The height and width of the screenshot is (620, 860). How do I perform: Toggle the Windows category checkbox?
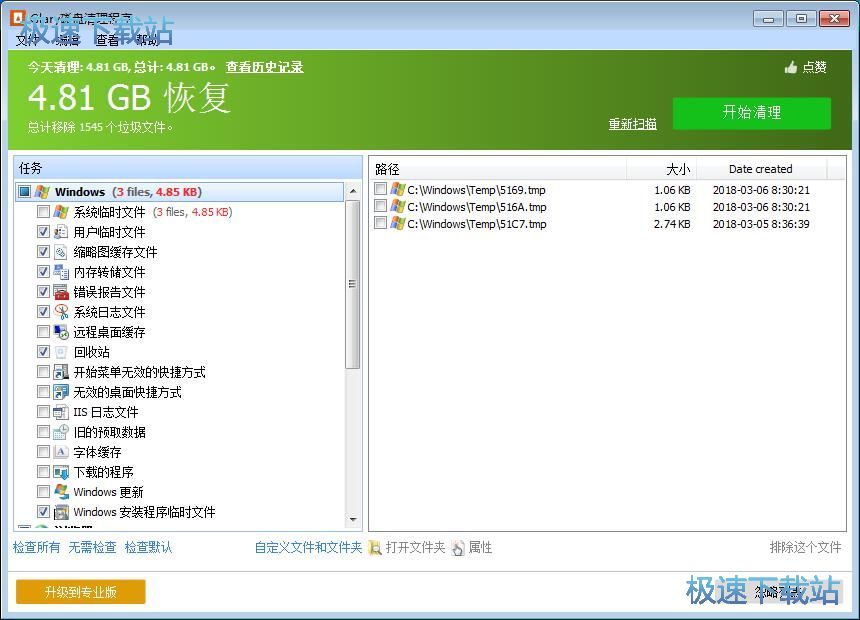(x=24, y=191)
